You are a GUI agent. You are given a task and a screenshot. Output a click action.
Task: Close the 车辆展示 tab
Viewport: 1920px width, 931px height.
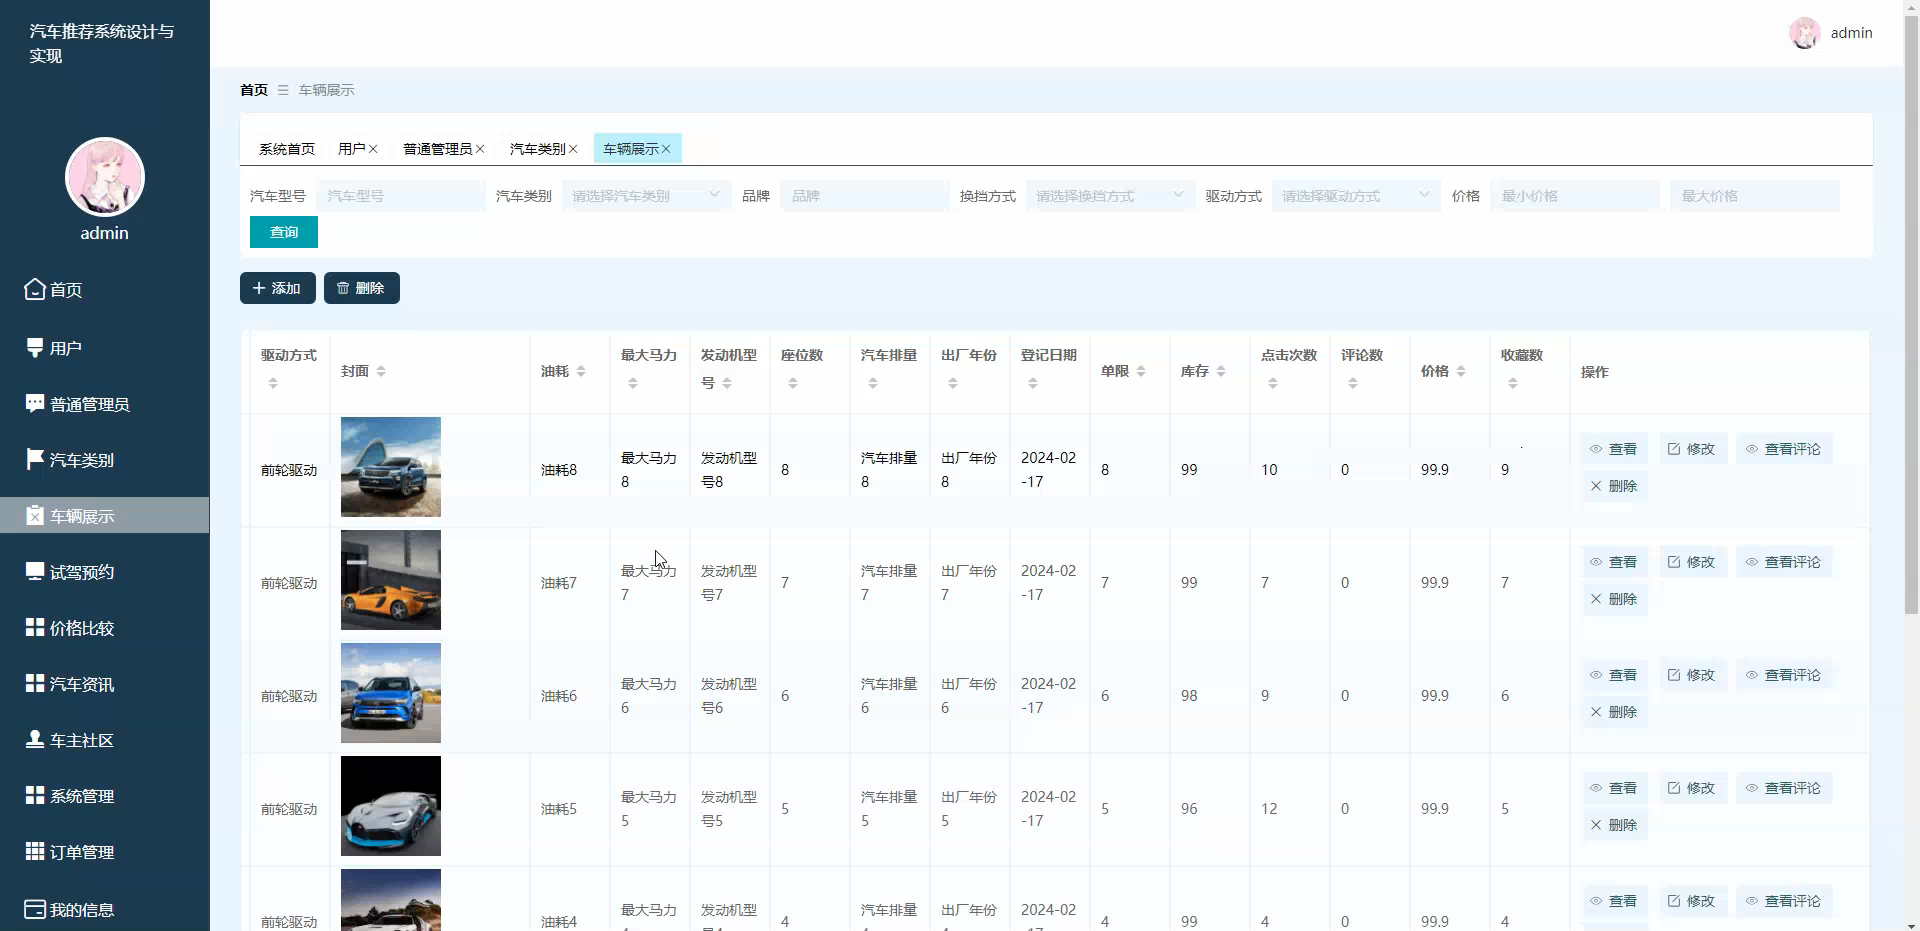666,149
